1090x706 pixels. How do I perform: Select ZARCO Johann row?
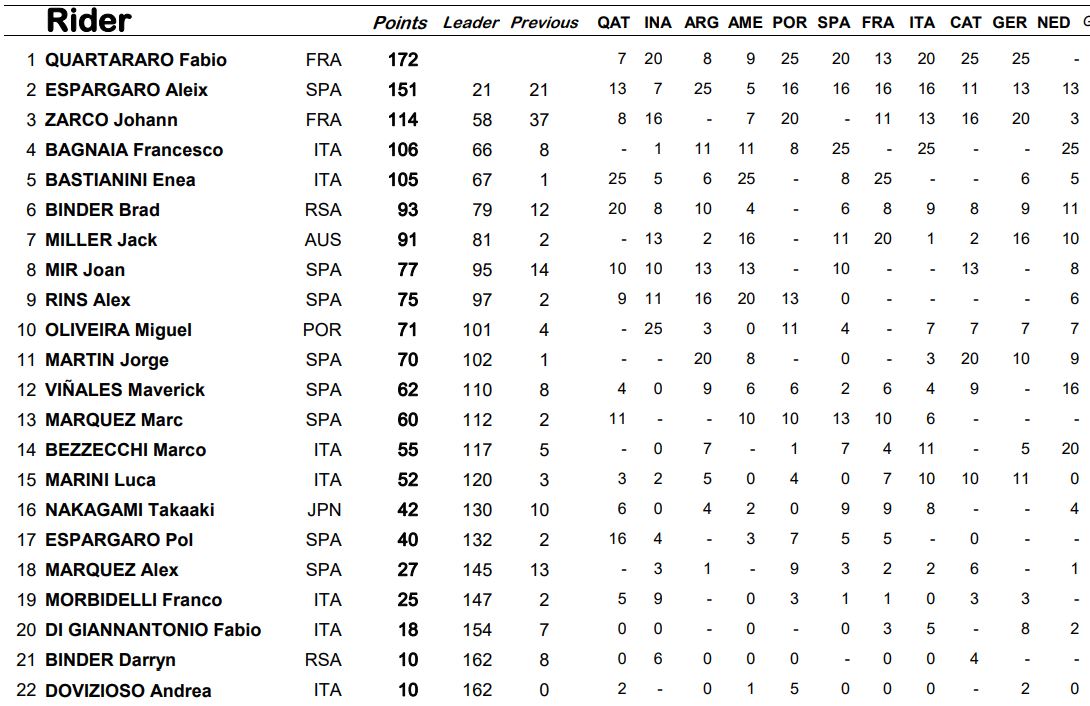click(111, 120)
